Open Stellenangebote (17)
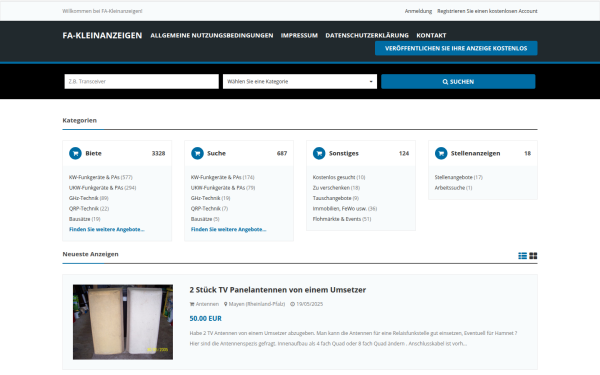 tap(459, 178)
